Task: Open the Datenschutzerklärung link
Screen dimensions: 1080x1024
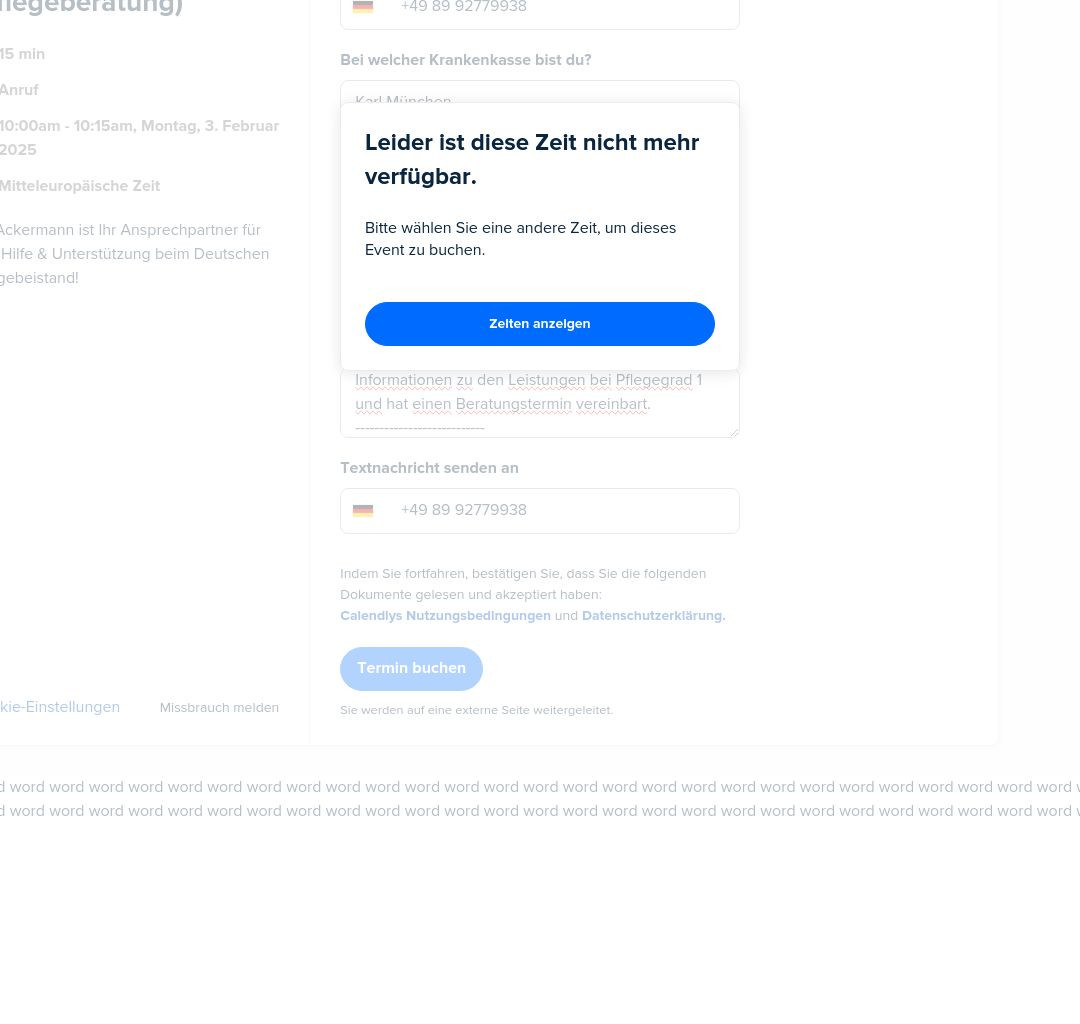Action: (x=653, y=616)
